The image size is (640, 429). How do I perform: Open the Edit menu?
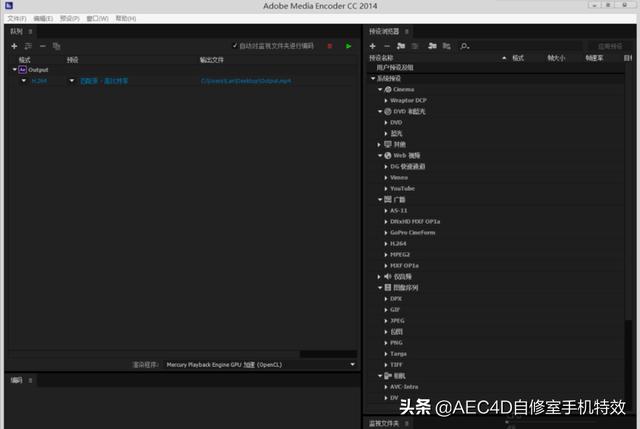point(43,18)
